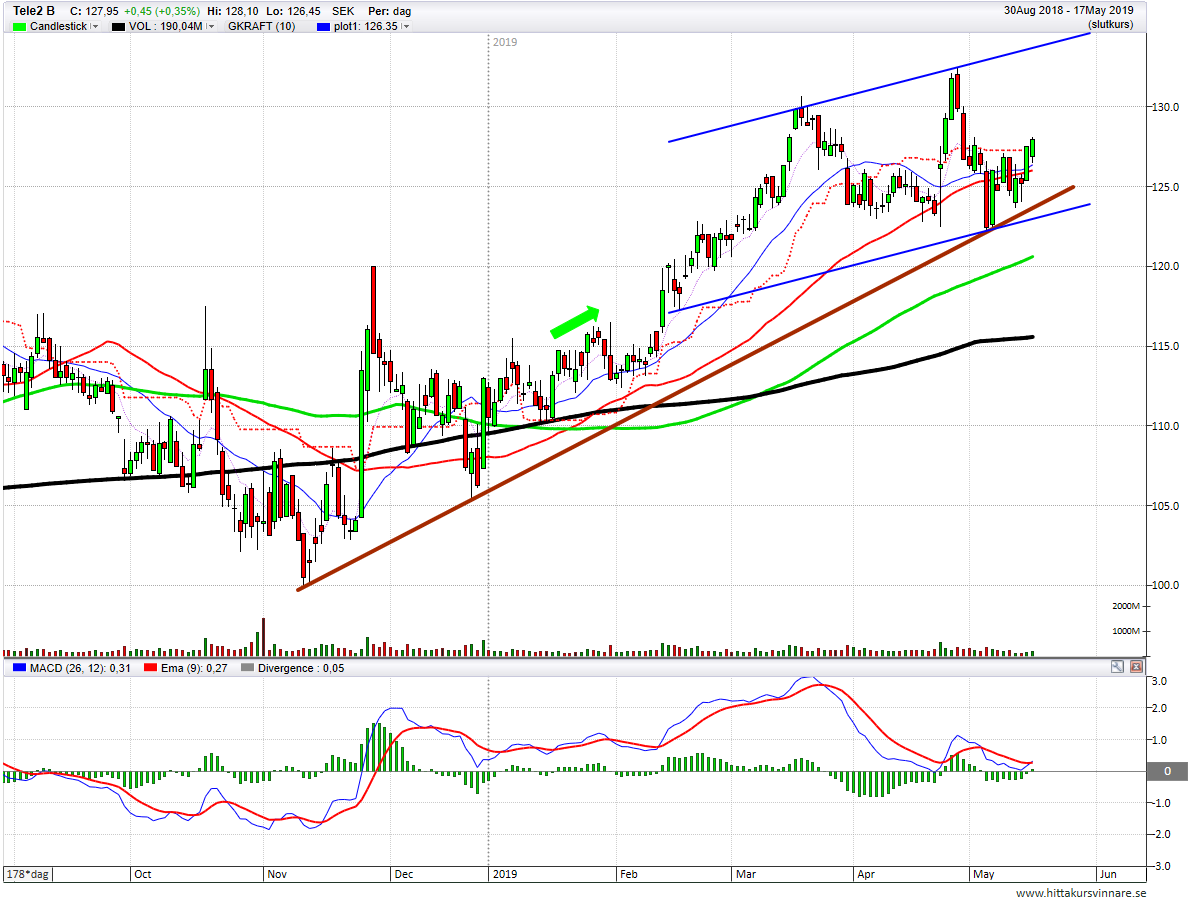Screen dimensions: 1191x898
Task: Open the VOL indicator dropdown arrow
Action: 210,27
